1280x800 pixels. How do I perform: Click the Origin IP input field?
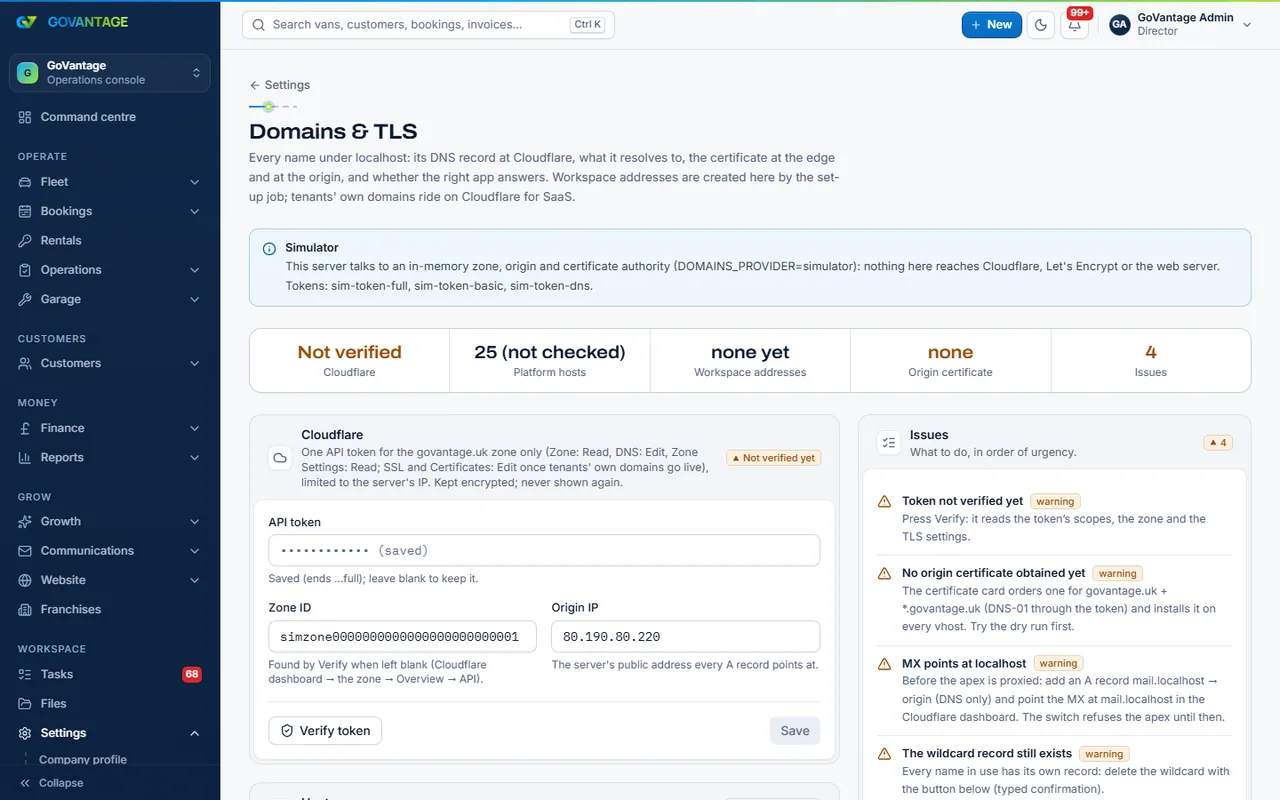coord(686,637)
